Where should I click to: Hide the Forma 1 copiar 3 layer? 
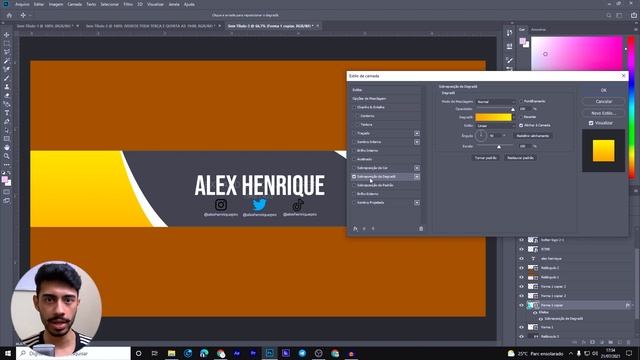tap(521, 287)
